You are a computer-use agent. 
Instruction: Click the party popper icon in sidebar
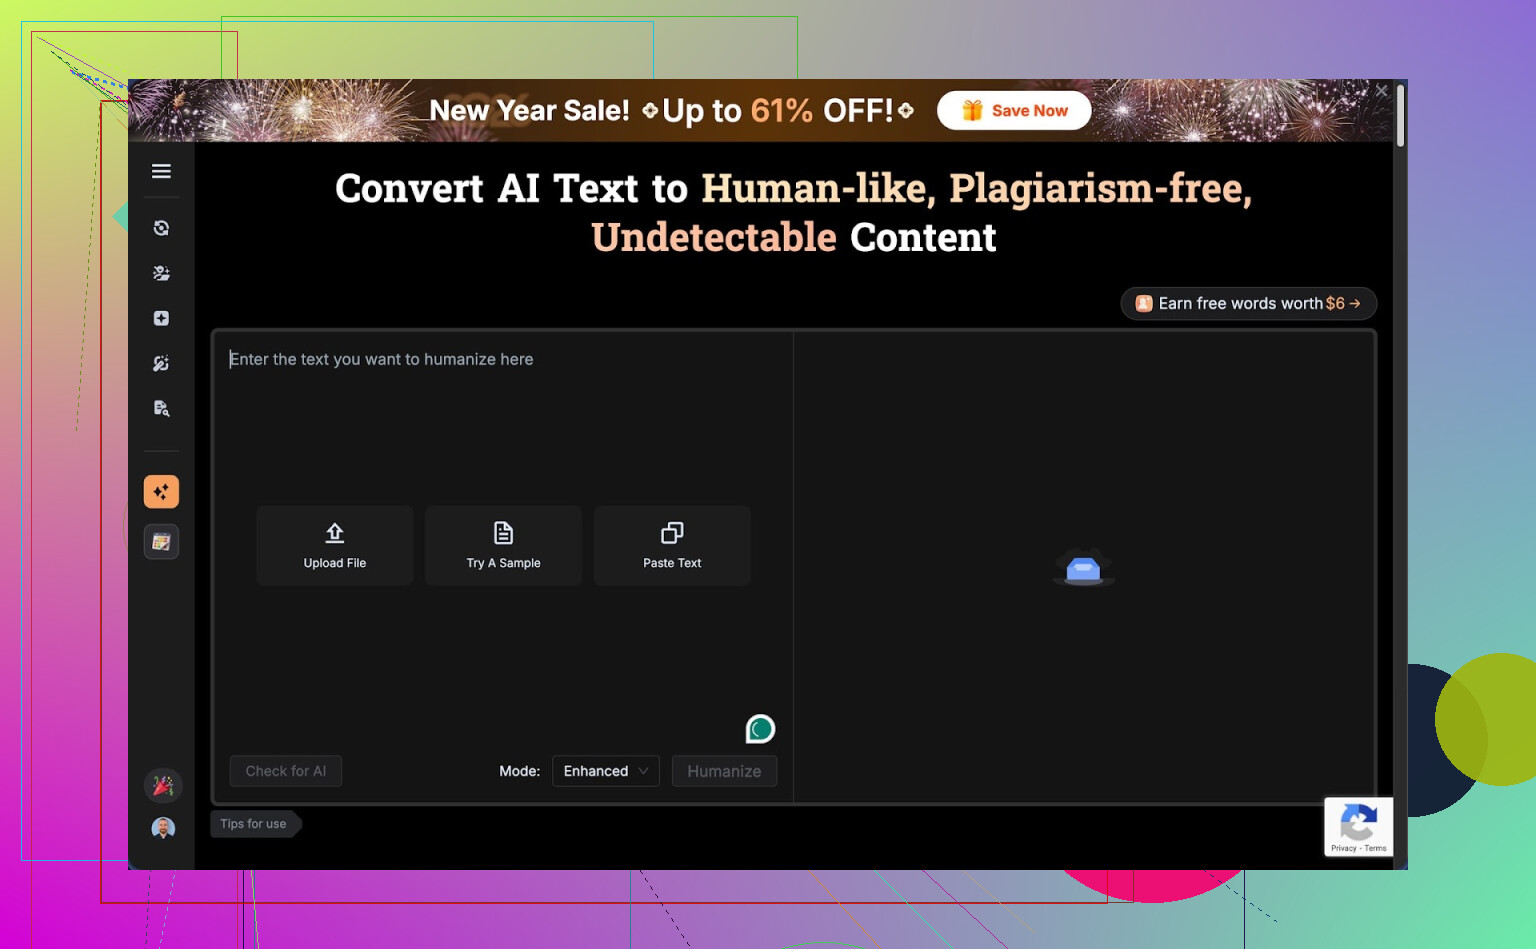coord(163,786)
